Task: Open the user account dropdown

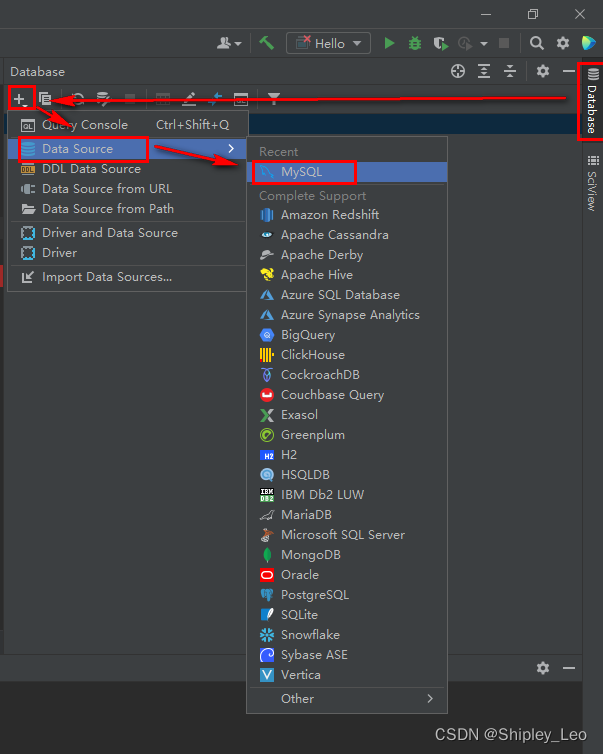Action: [x=229, y=43]
